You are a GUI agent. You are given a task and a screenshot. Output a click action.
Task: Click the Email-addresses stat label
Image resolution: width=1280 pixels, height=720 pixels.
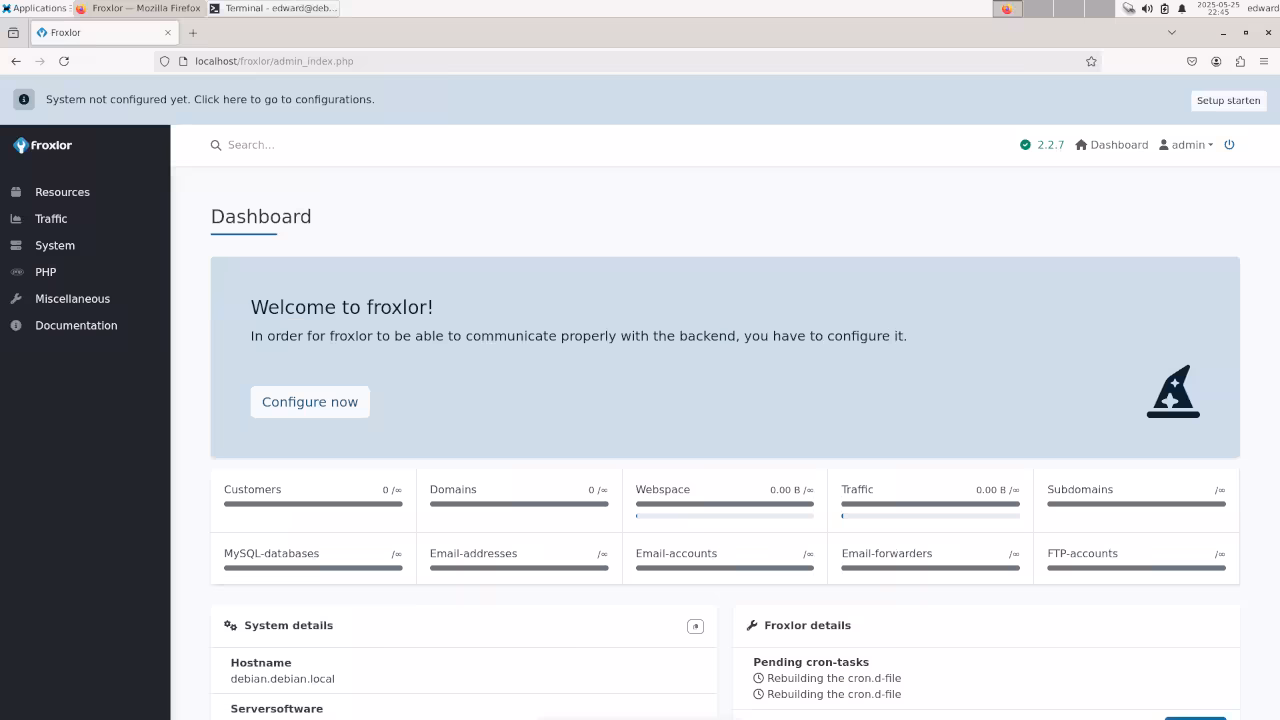[x=473, y=554]
